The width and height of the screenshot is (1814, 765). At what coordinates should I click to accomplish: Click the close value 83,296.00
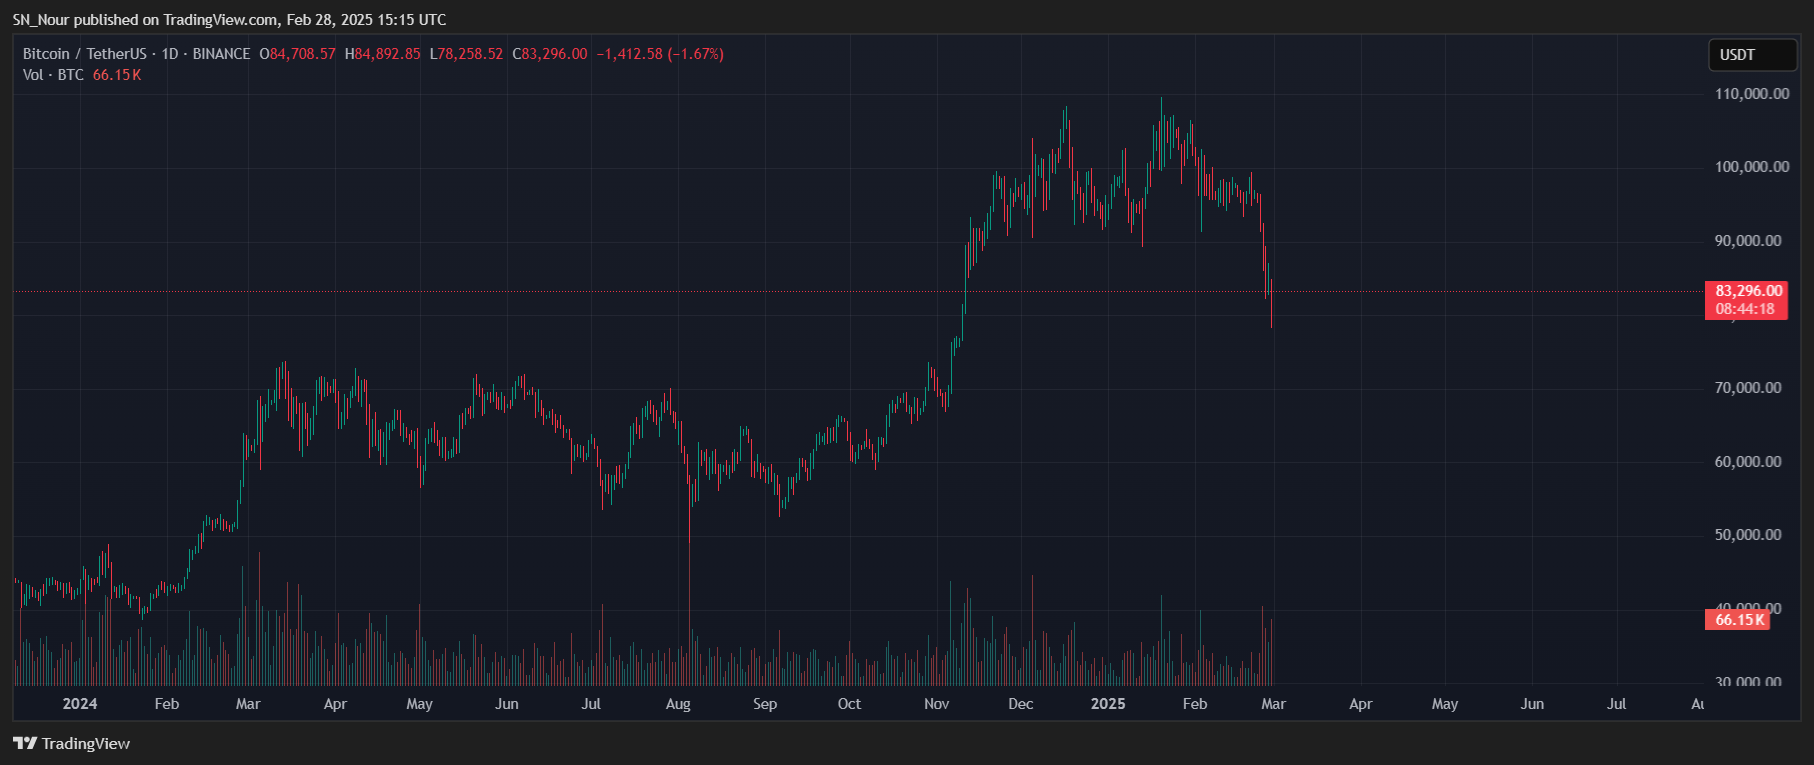coord(555,54)
